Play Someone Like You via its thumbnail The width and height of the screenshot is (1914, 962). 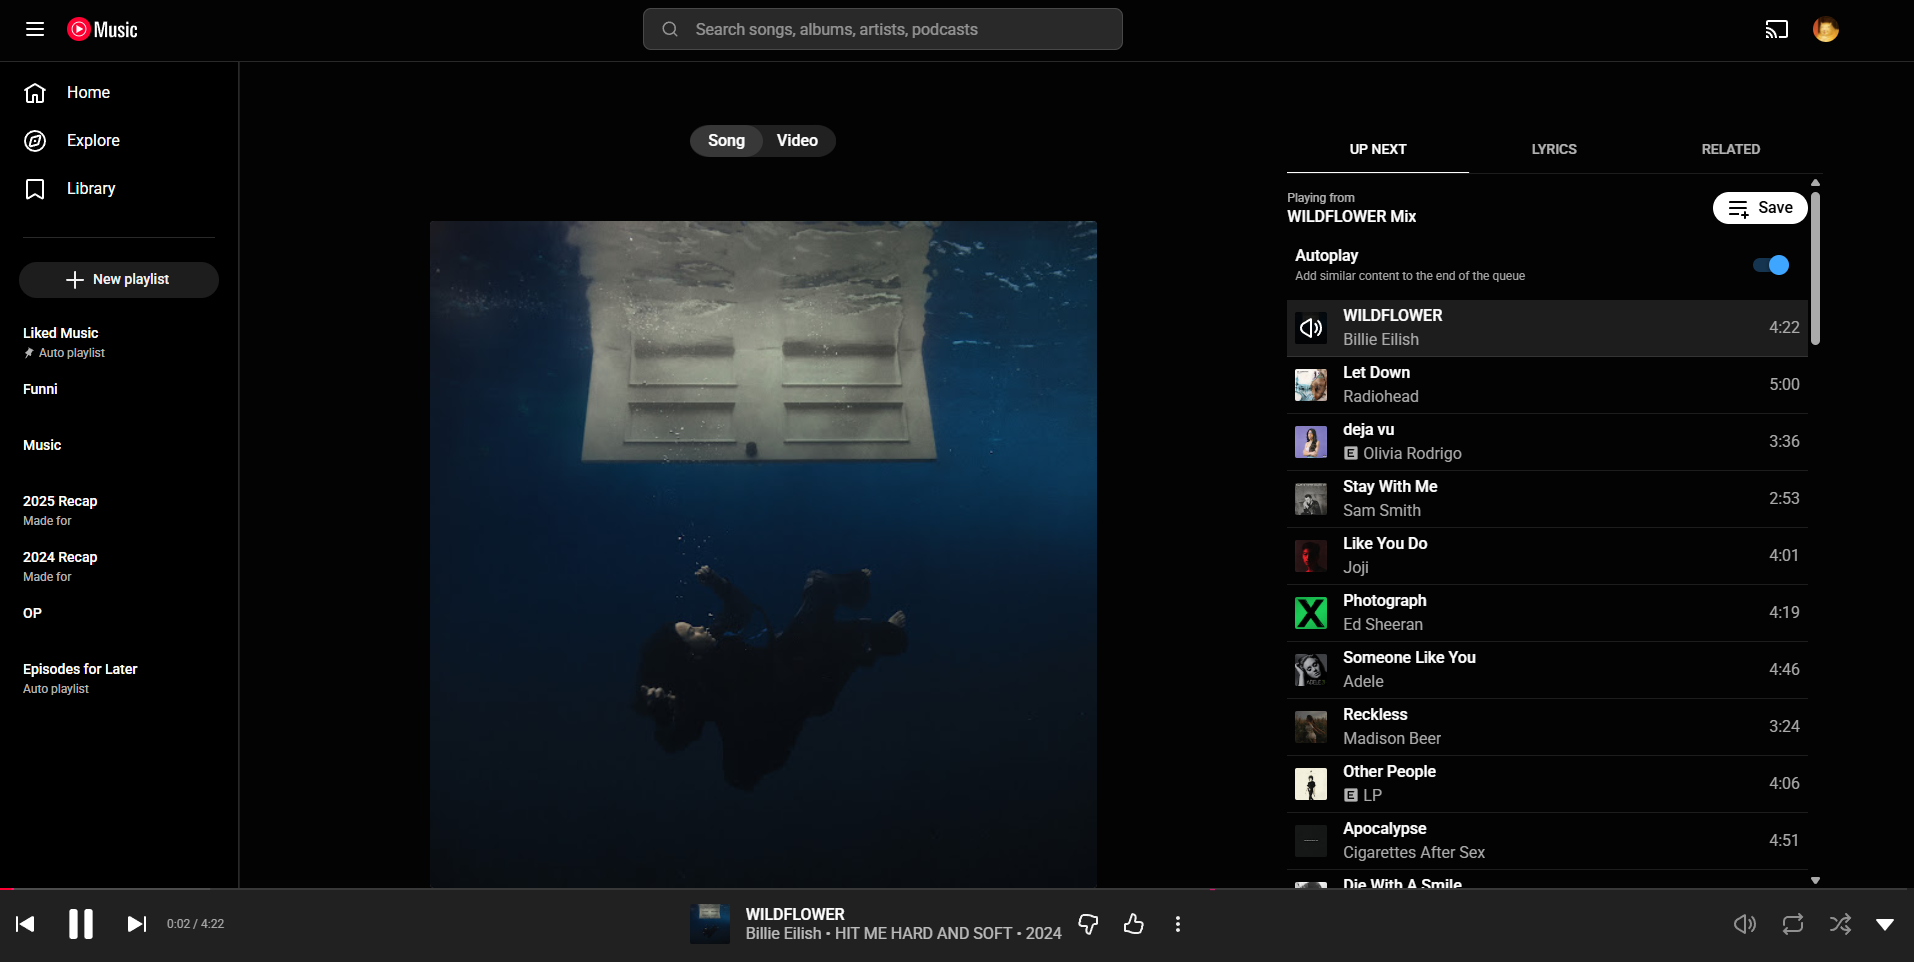[1311, 670]
